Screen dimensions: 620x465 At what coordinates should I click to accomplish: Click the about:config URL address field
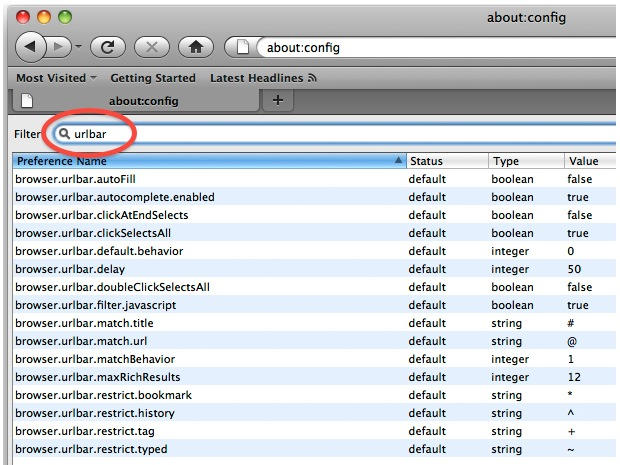(x=430, y=47)
